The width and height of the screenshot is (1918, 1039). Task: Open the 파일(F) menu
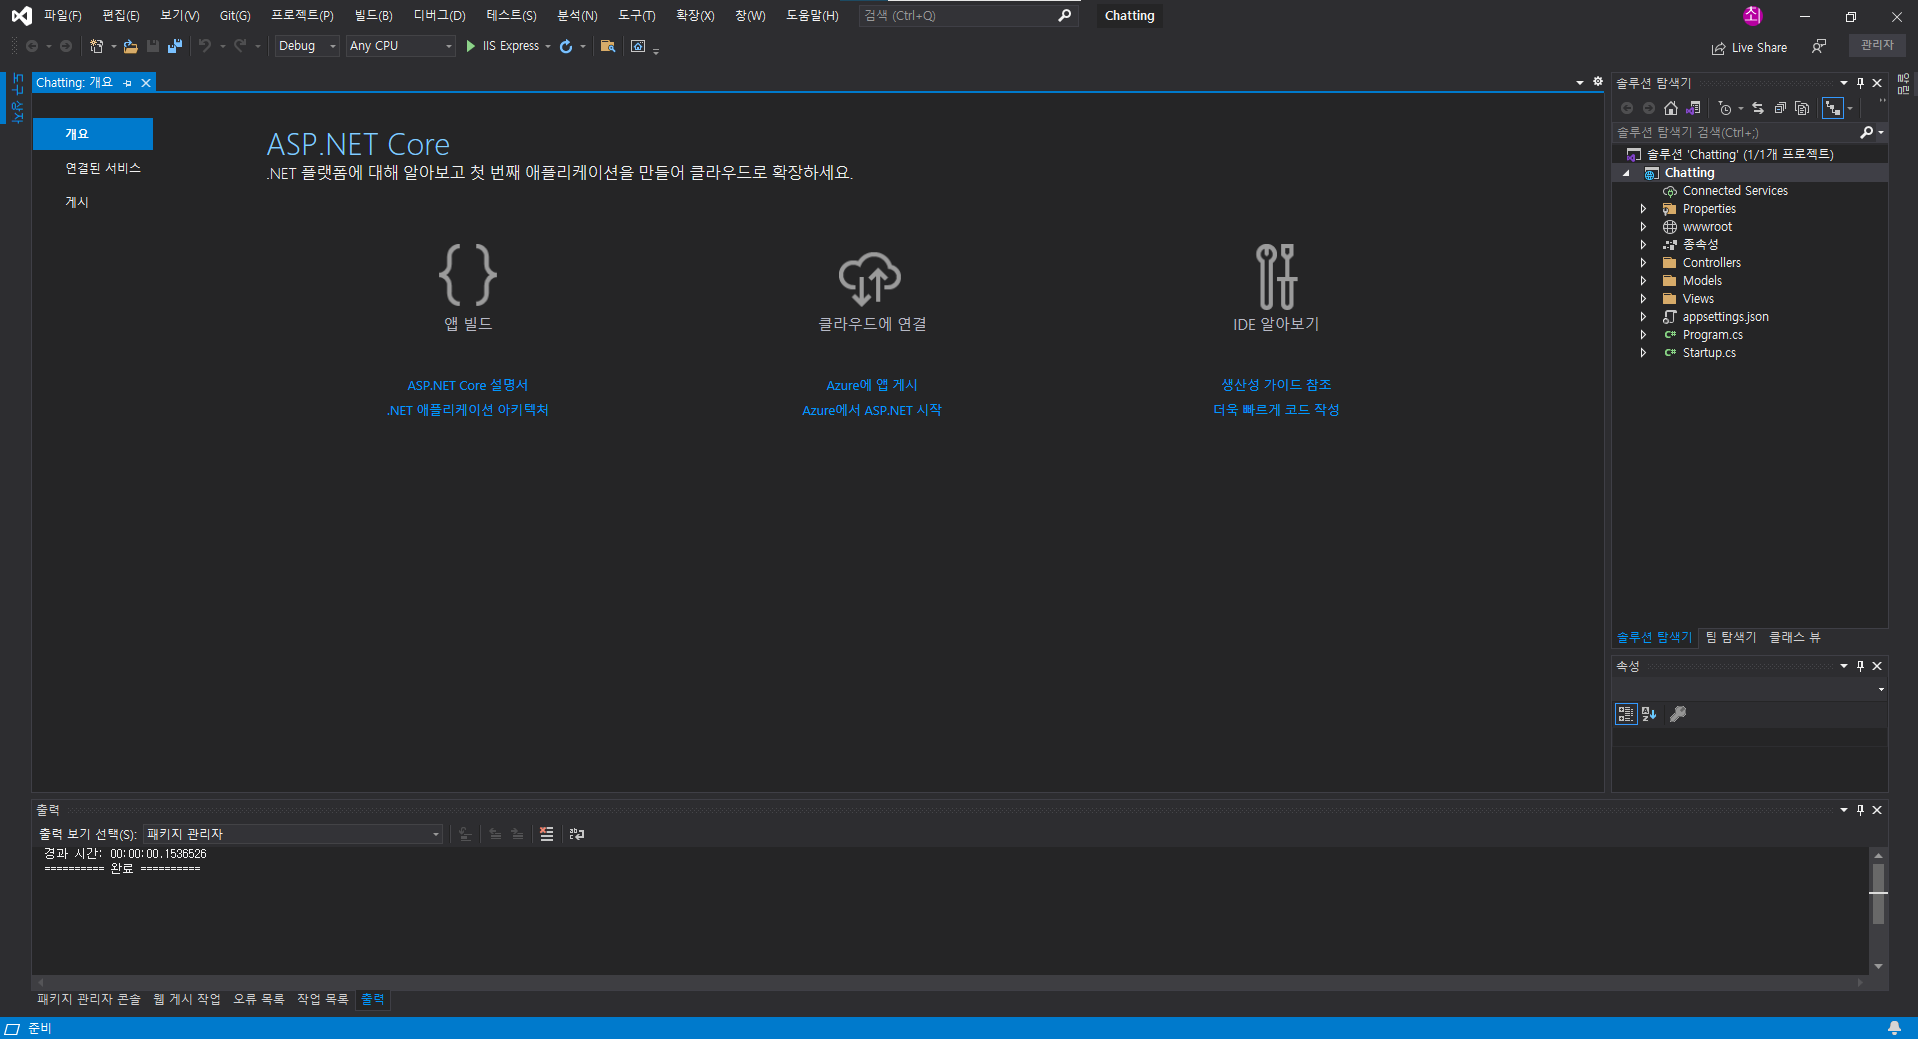tap(62, 16)
